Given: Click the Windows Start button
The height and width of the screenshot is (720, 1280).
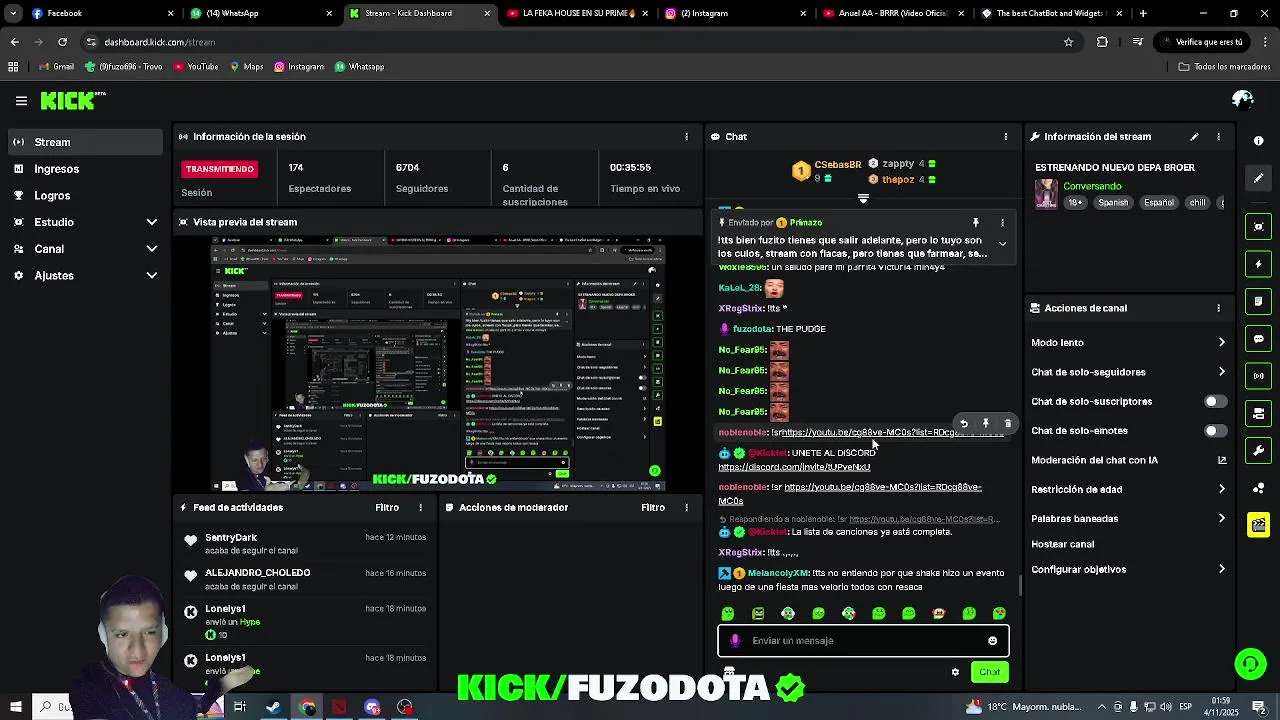Looking at the screenshot, I should click(15, 707).
